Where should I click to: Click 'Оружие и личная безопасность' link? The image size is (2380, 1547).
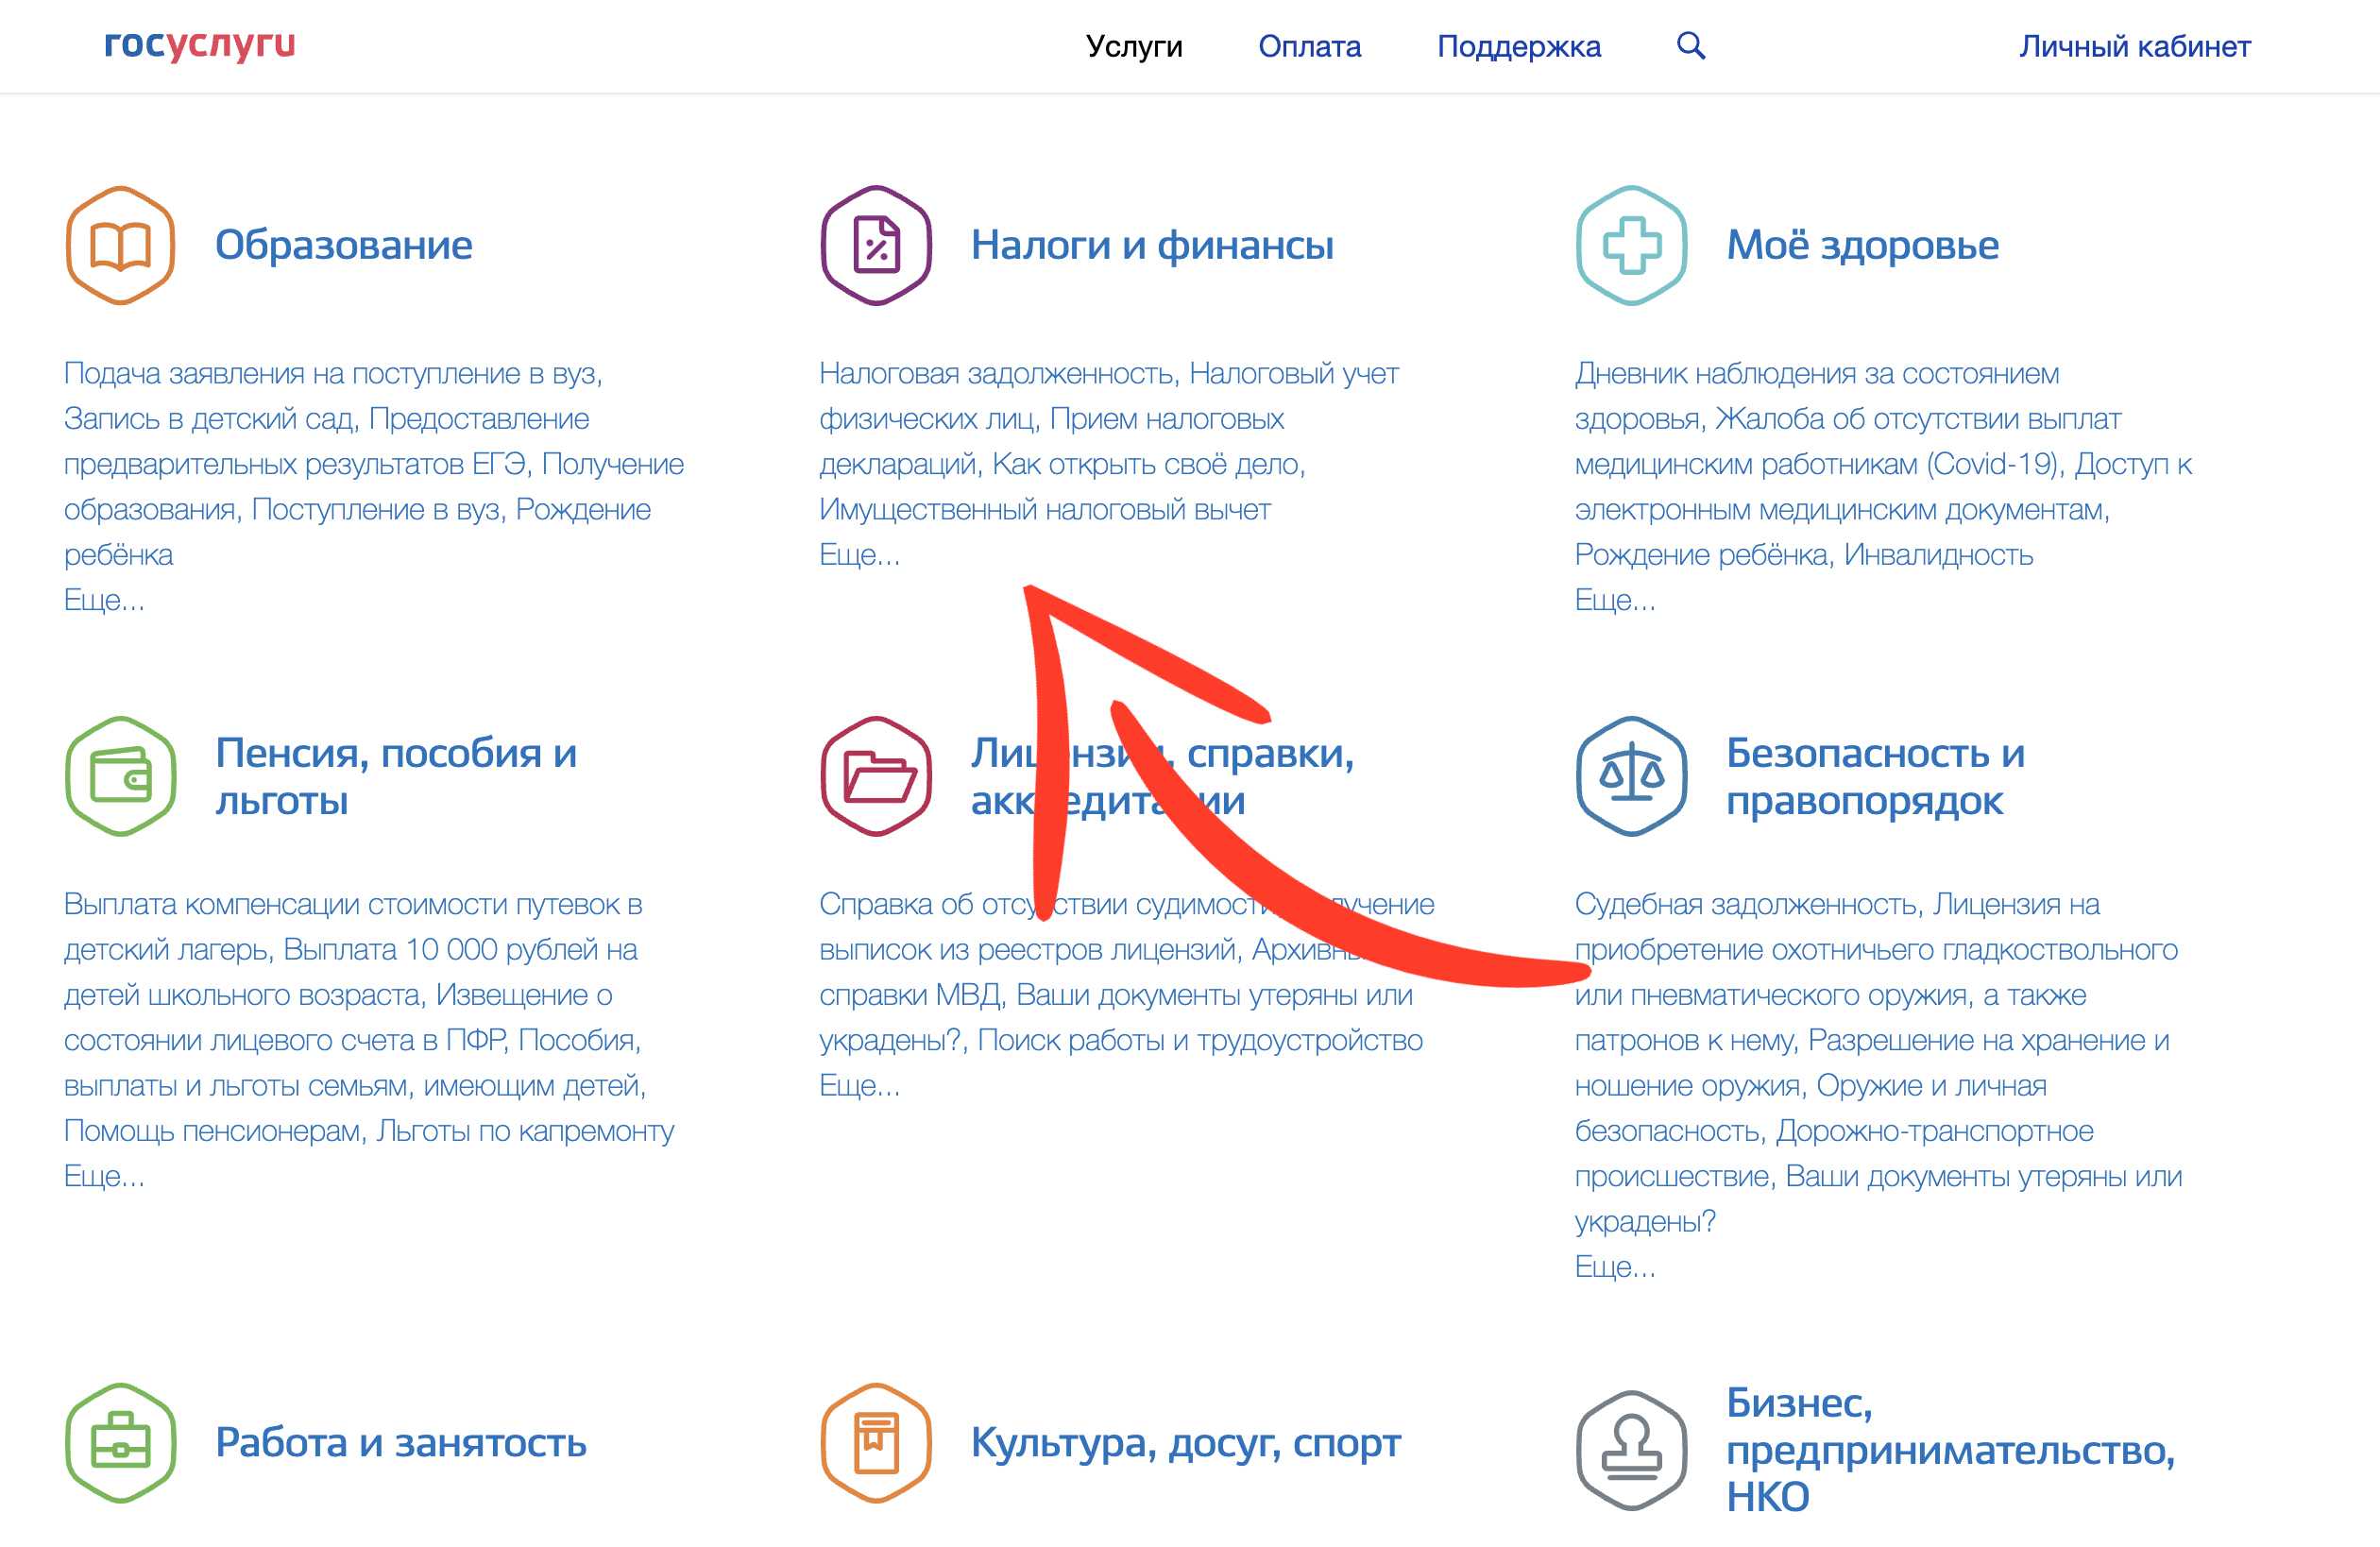(1811, 1108)
